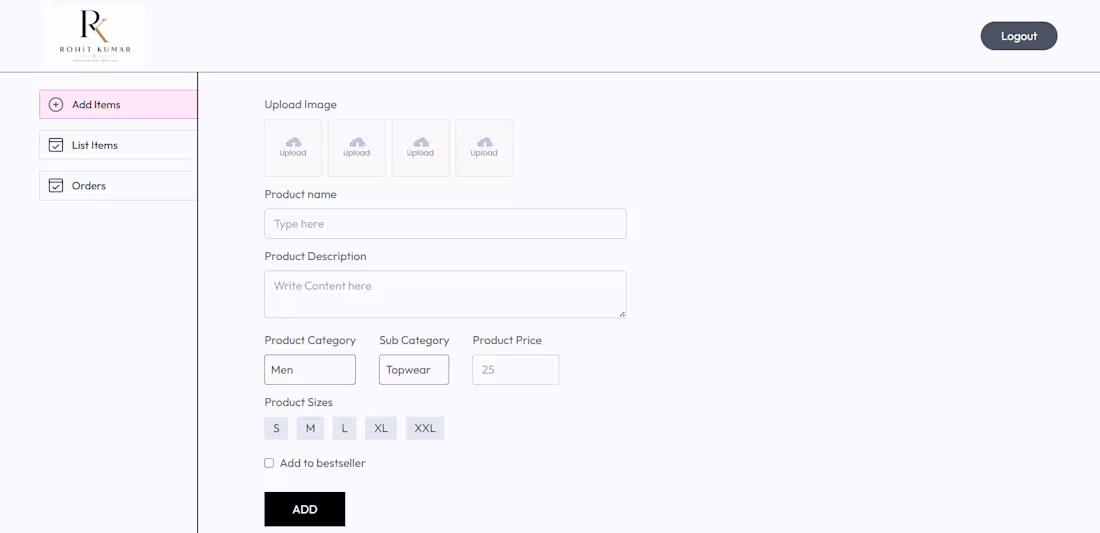Click the Rohit Kumar logo
This screenshot has width=1100, height=533.
[x=94, y=34]
